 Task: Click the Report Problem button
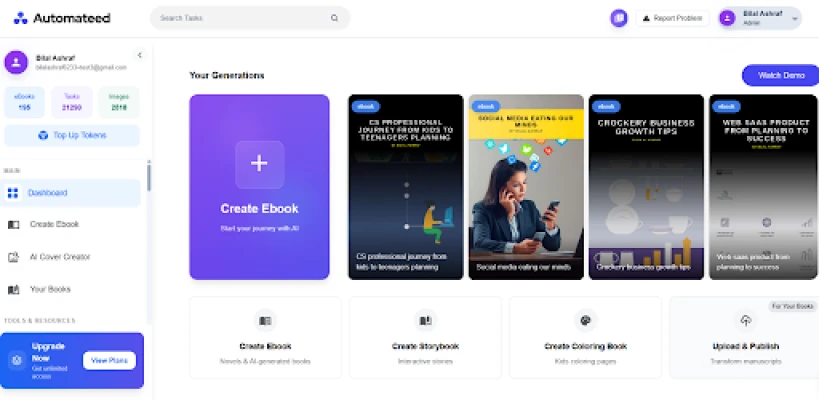[672, 18]
